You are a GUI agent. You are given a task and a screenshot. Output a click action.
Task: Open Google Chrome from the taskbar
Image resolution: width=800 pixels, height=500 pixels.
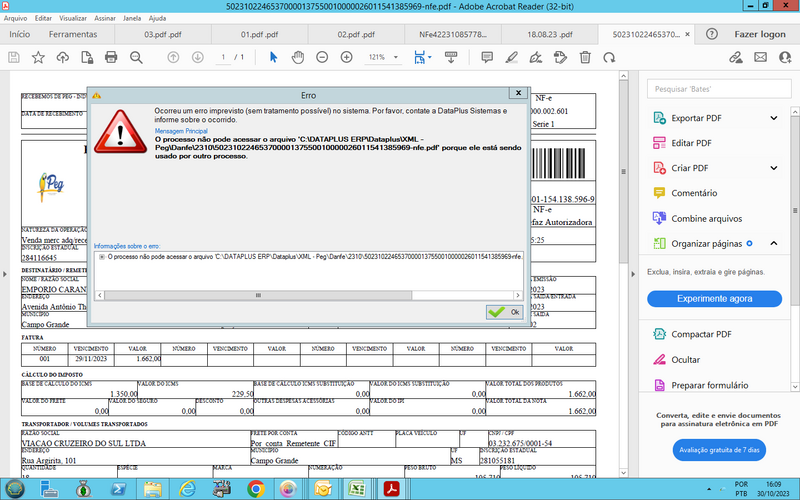point(256,489)
